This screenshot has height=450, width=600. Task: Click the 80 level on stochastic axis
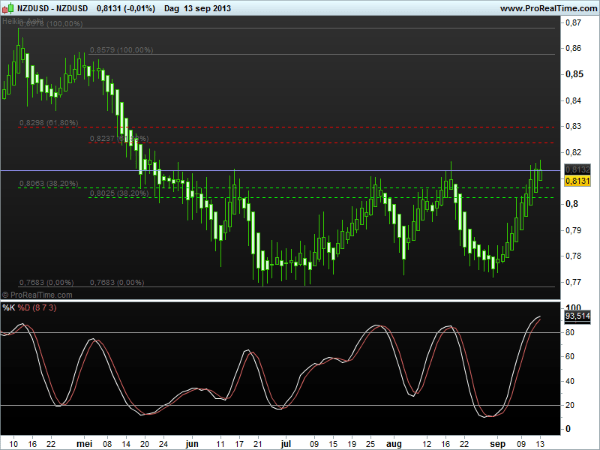(x=570, y=332)
